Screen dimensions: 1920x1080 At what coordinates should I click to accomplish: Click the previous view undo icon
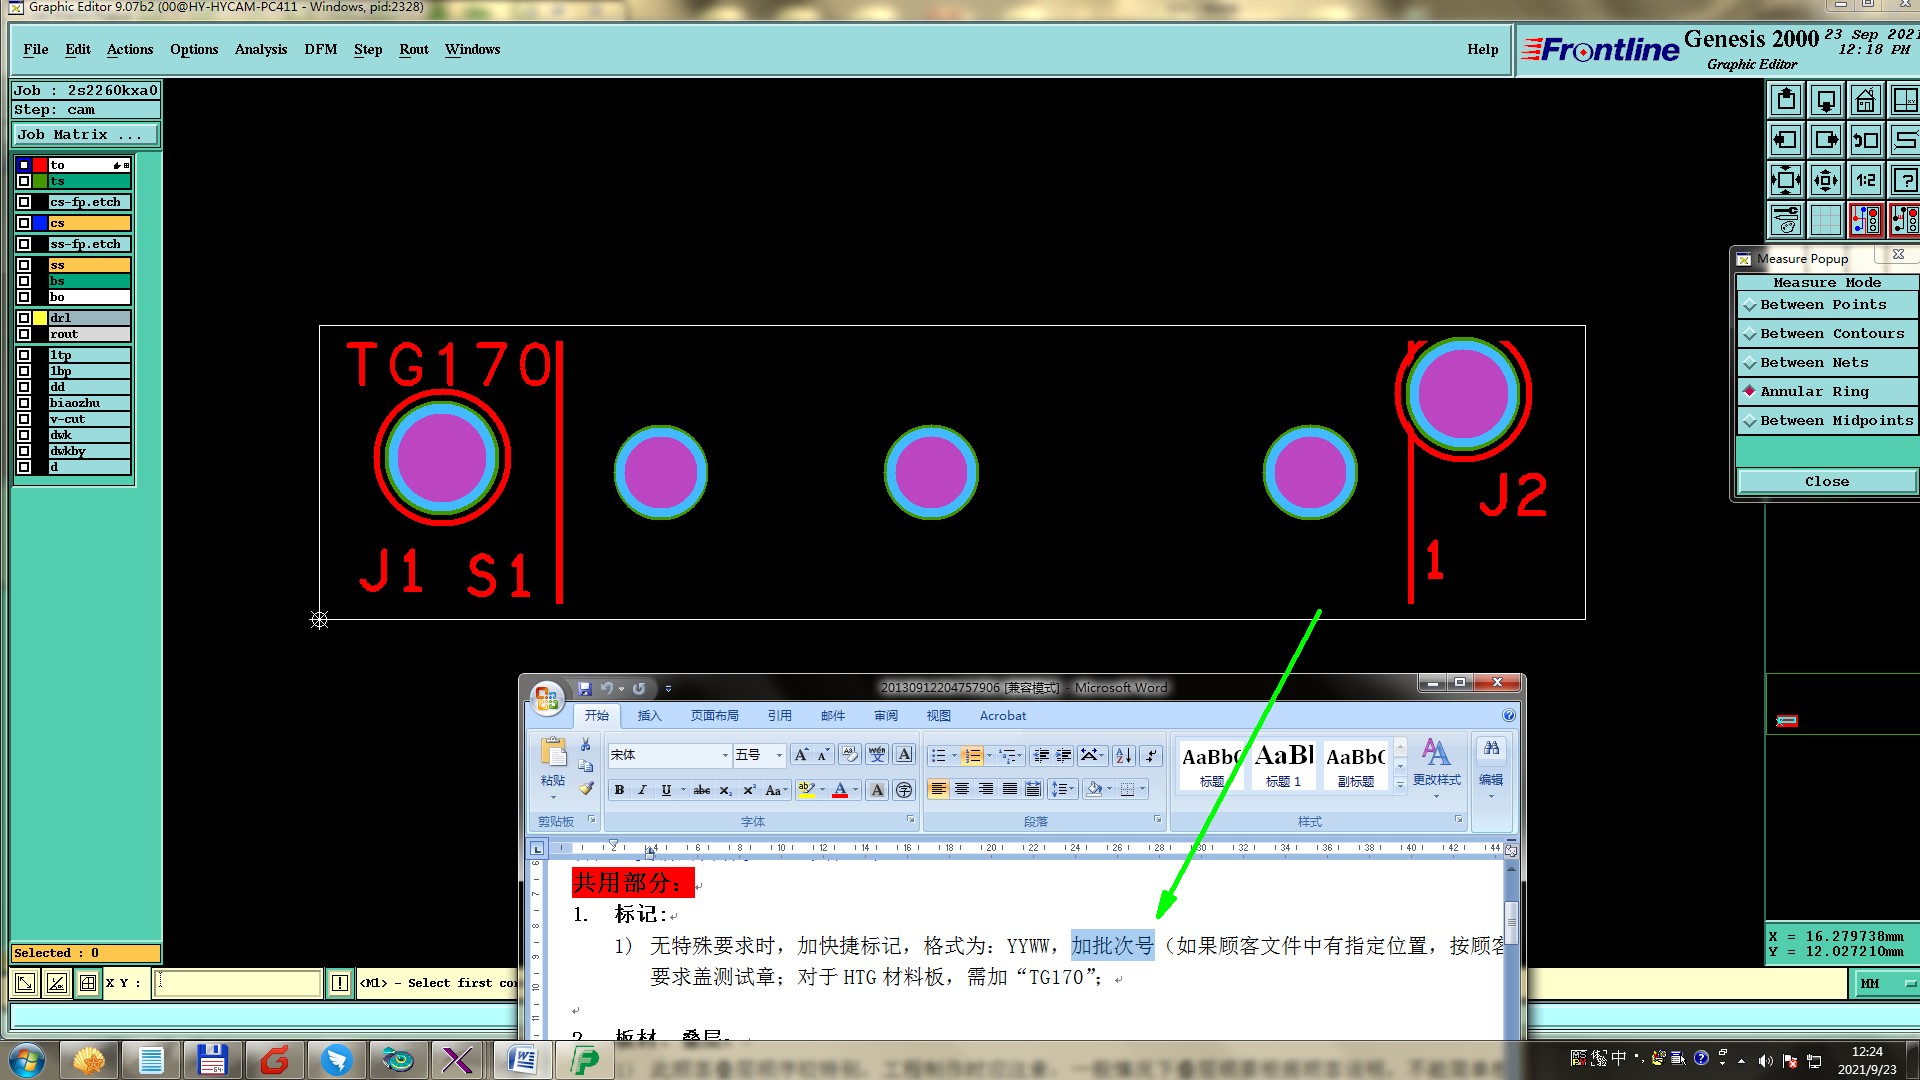(x=1865, y=141)
